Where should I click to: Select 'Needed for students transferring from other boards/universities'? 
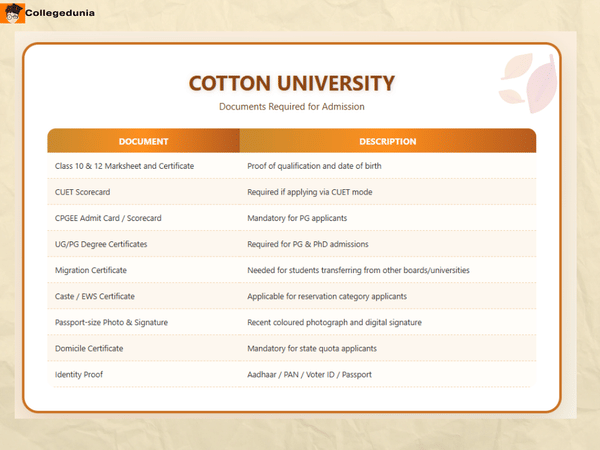click(358, 270)
